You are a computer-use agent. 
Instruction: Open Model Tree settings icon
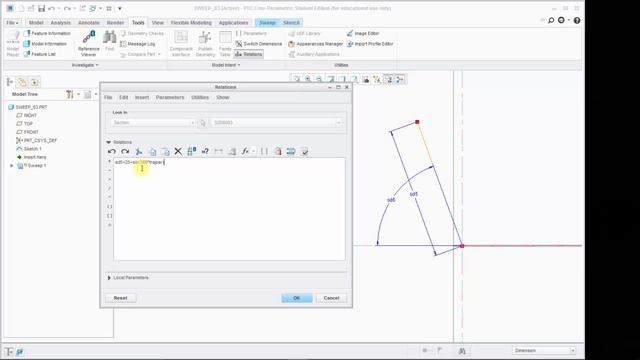(x=70, y=94)
